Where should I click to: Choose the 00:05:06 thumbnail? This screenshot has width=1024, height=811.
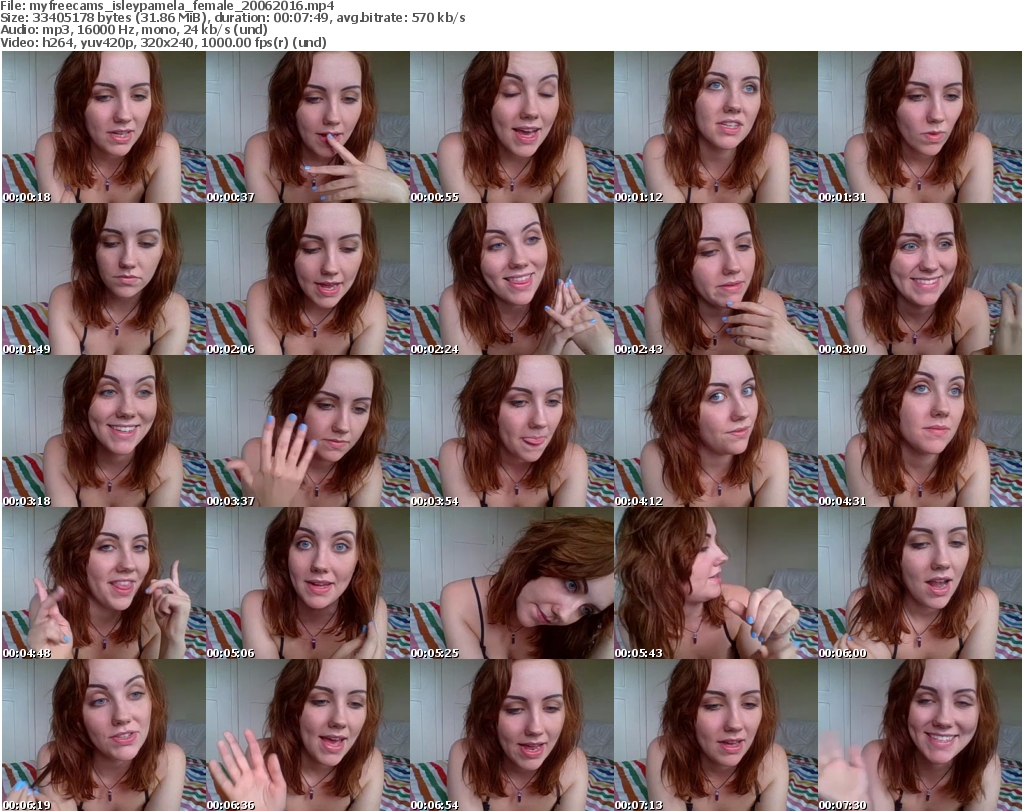coord(308,583)
